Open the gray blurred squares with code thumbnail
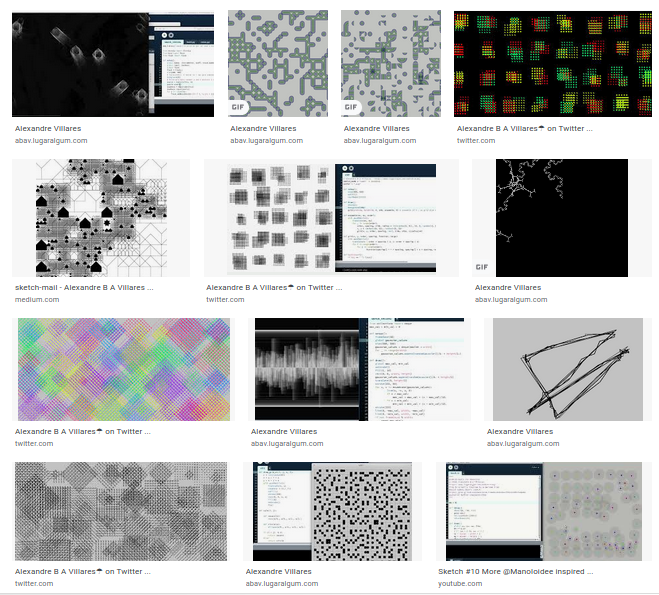 coord(332,218)
